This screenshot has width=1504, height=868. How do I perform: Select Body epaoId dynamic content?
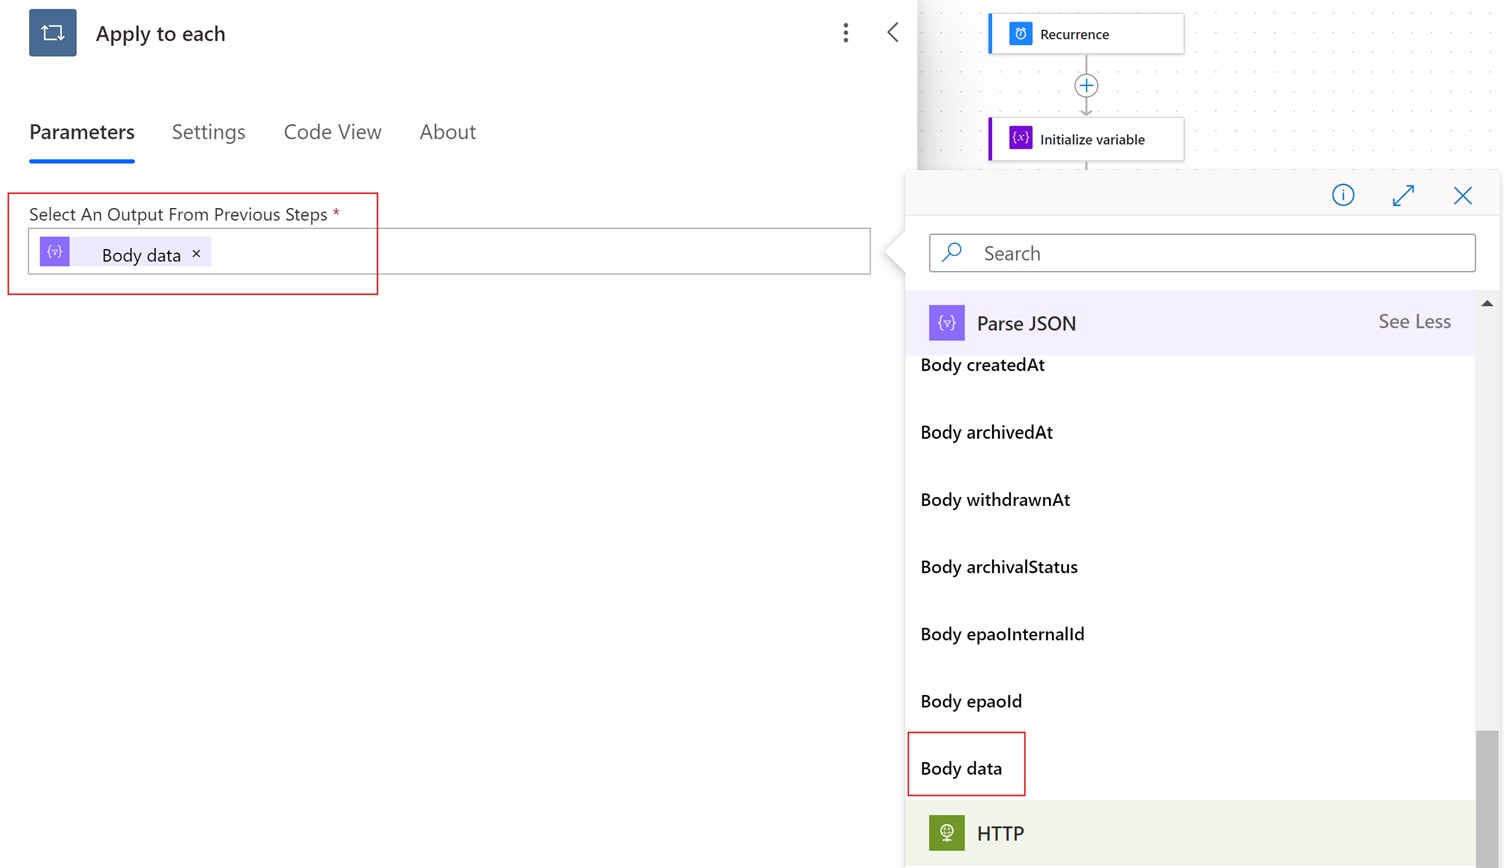[x=971, y=701]
